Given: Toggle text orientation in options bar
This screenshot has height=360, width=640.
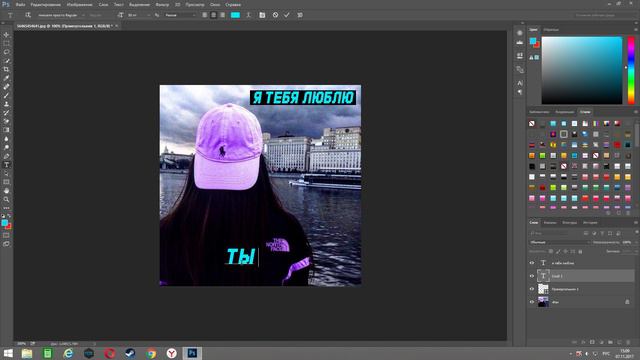Looking at the screenshot, I should (28, 15).
